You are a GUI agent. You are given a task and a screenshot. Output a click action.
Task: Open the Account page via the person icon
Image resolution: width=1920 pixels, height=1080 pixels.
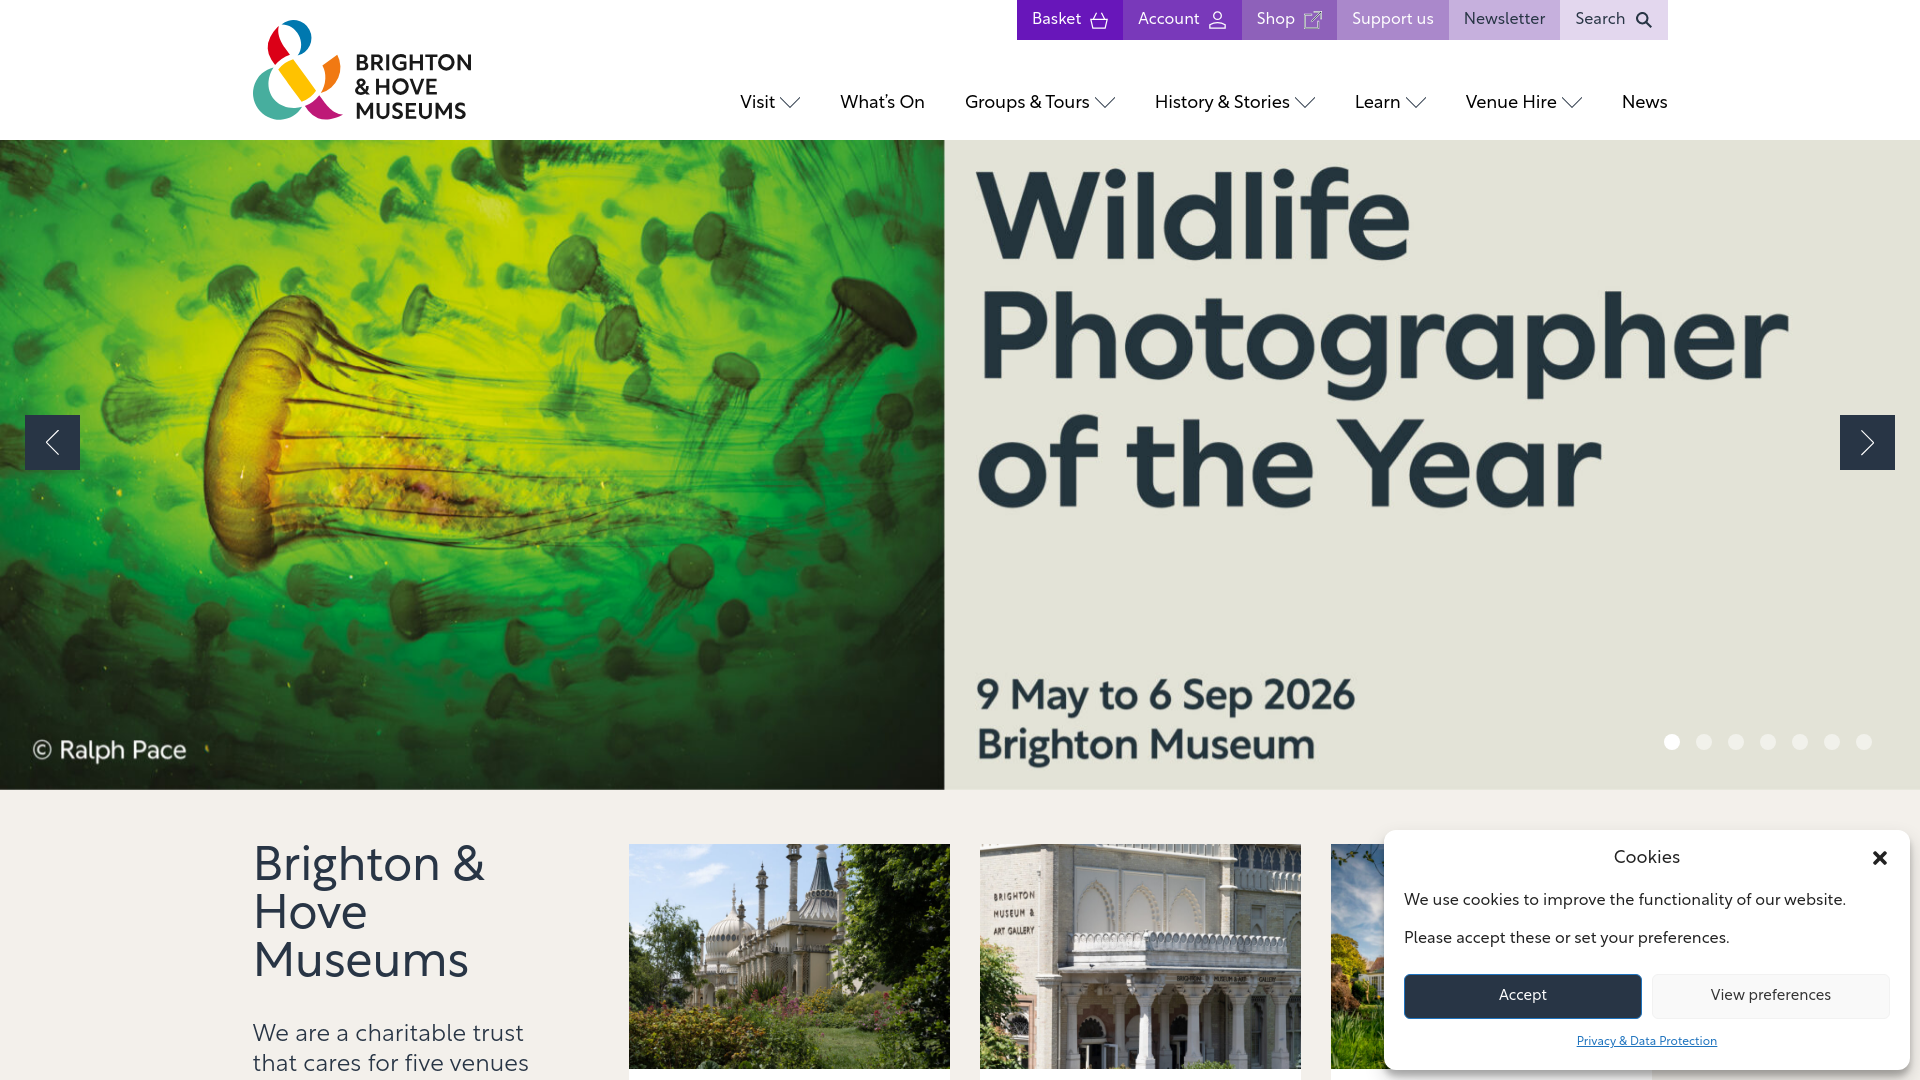(x=1182, y=20)
